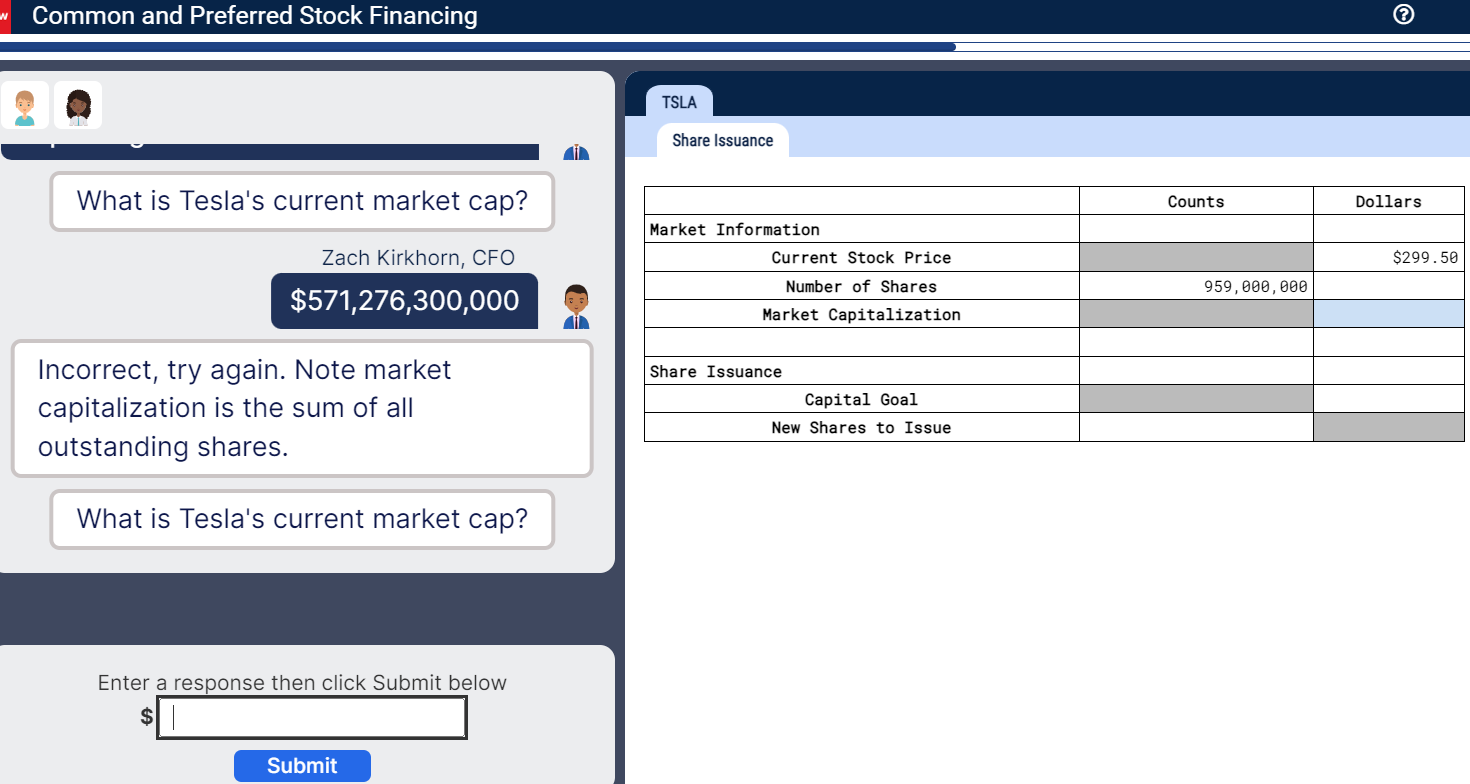Select the Market Capitalization row label
This screenshot has height=784, width=1470.
862,314
